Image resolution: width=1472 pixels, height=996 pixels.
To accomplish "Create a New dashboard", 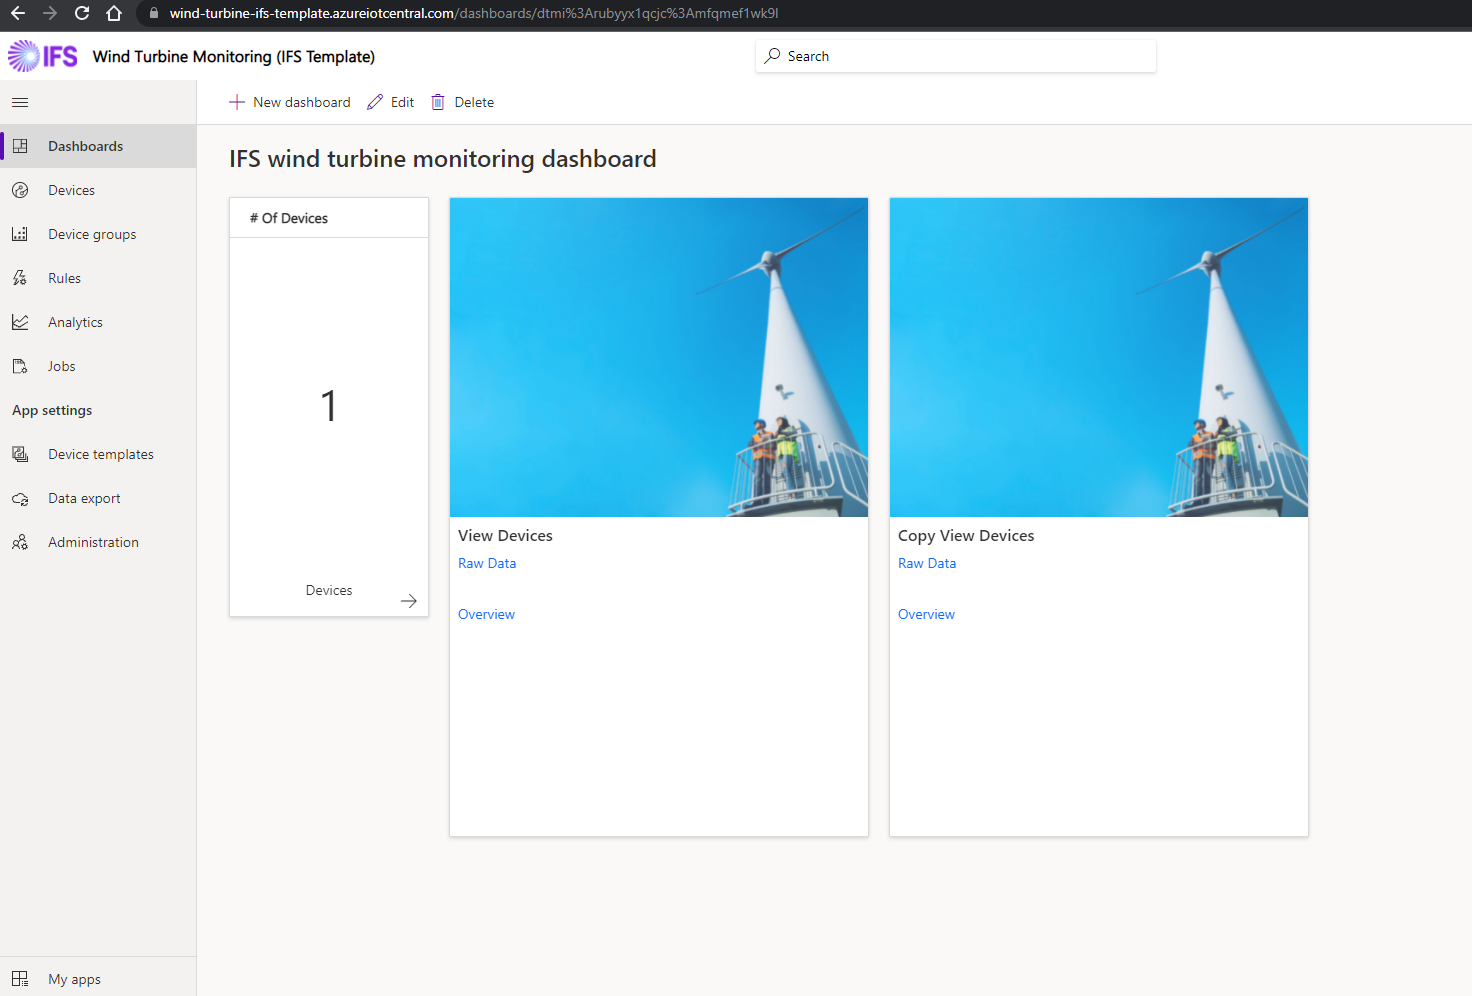I will pos(289,102).
